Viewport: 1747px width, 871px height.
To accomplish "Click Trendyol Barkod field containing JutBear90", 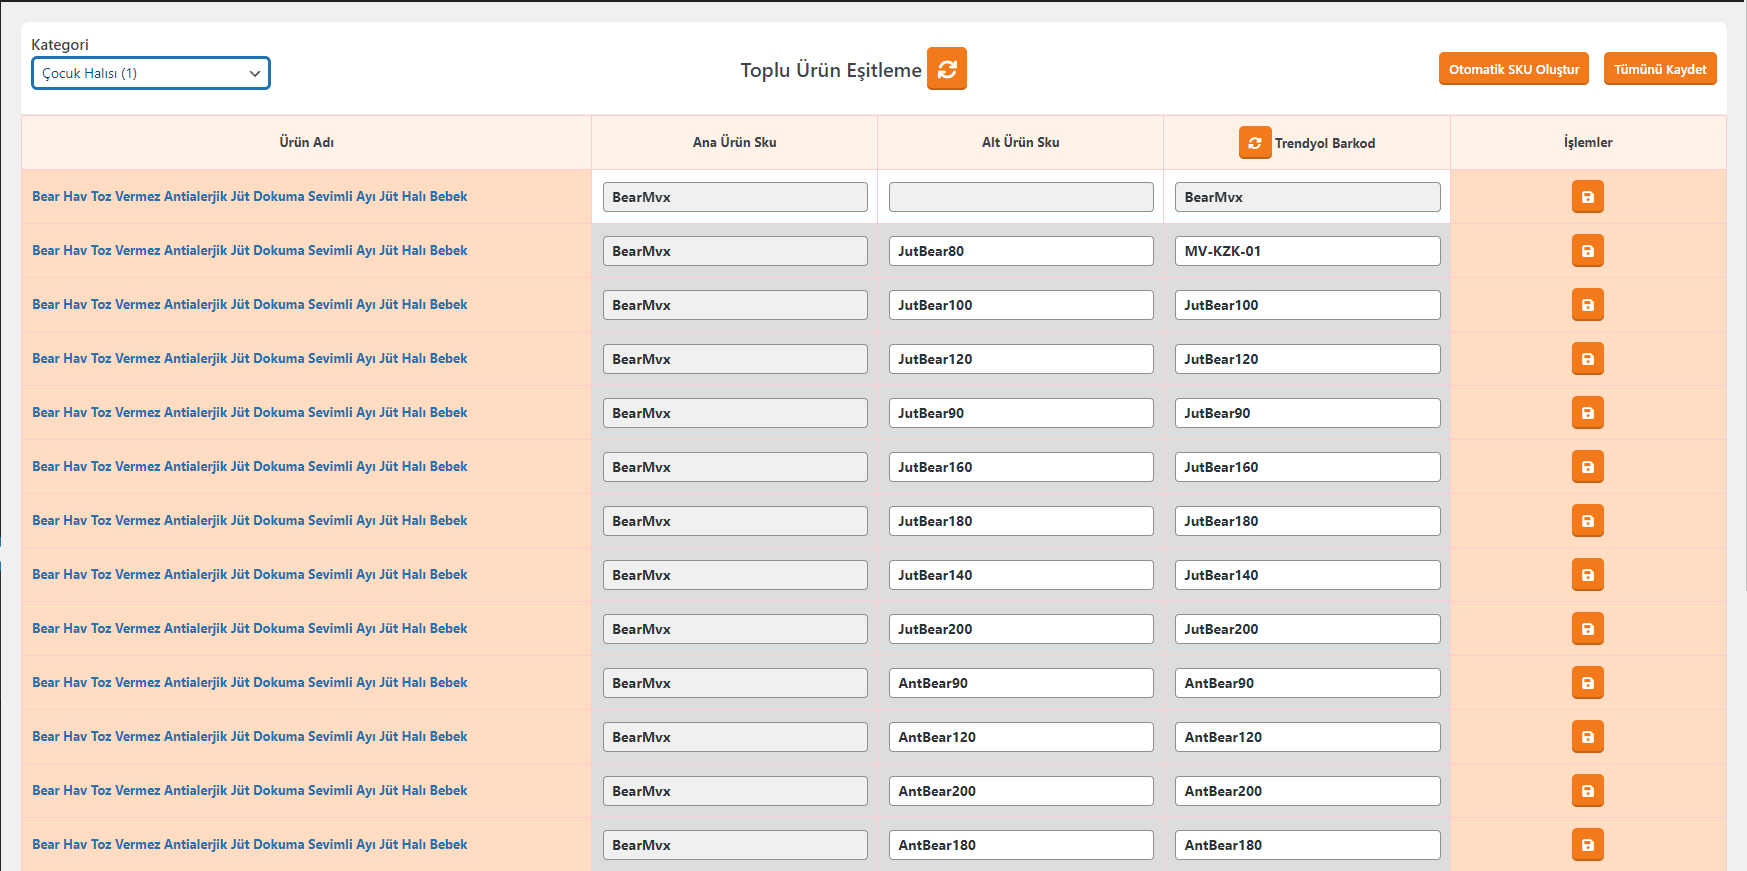I will pos(1307,413).
